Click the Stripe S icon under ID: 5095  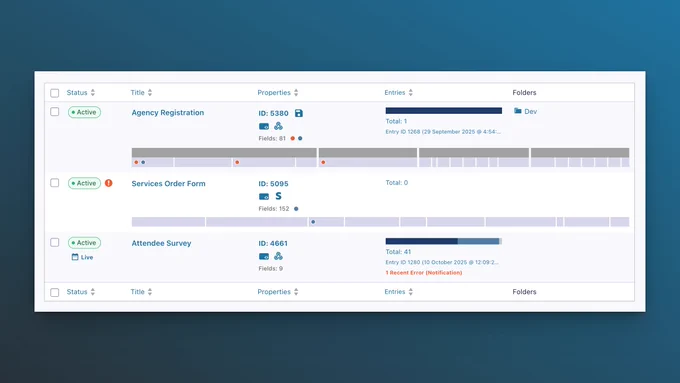[278, 196]
